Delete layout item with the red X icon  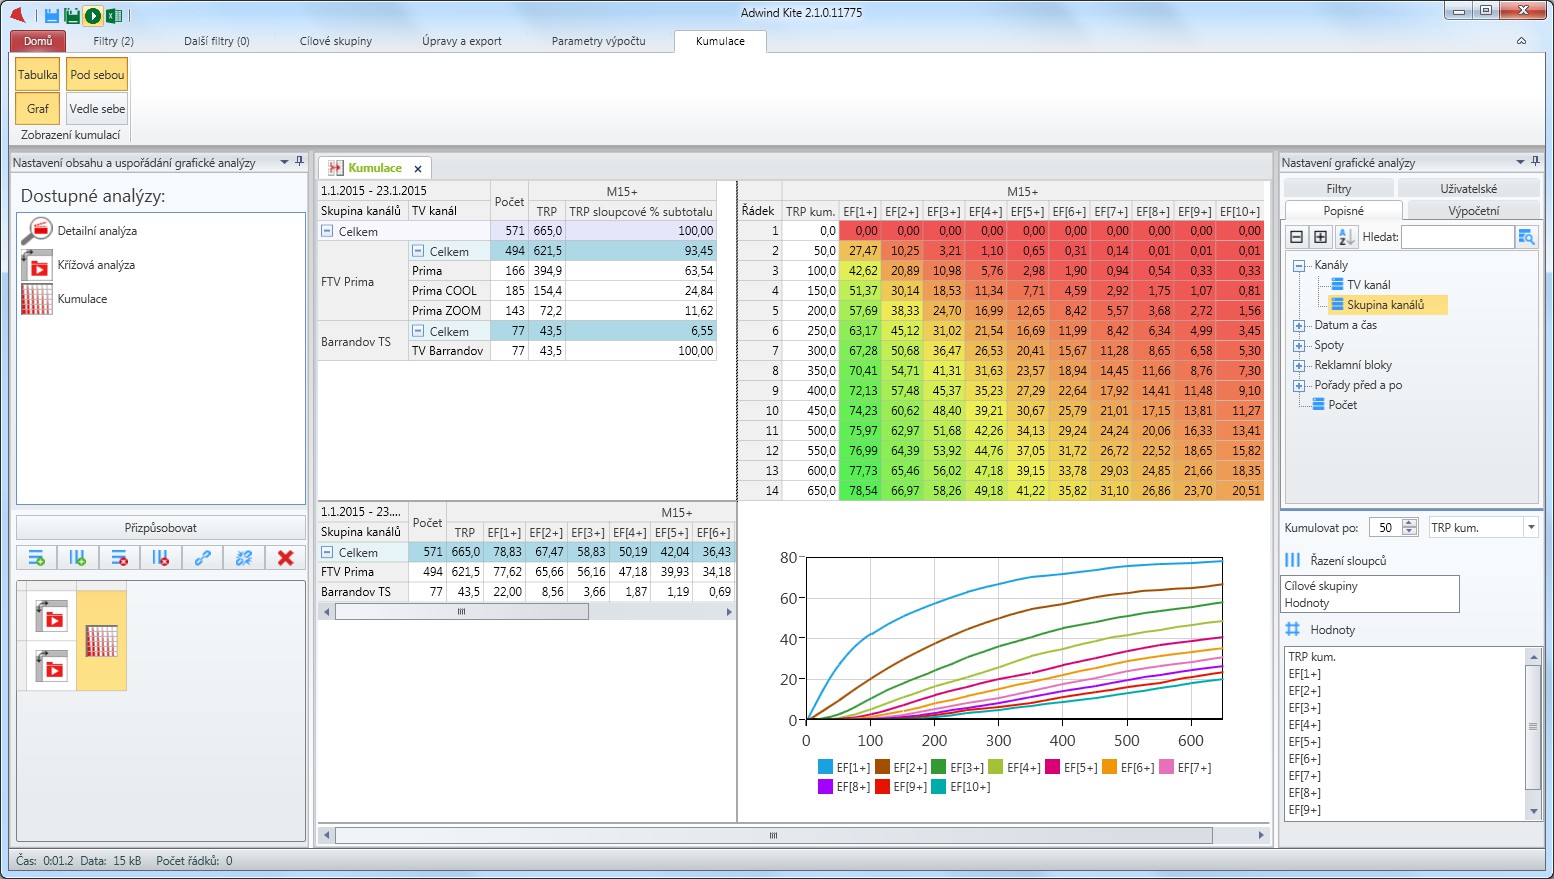pos(286,558)
